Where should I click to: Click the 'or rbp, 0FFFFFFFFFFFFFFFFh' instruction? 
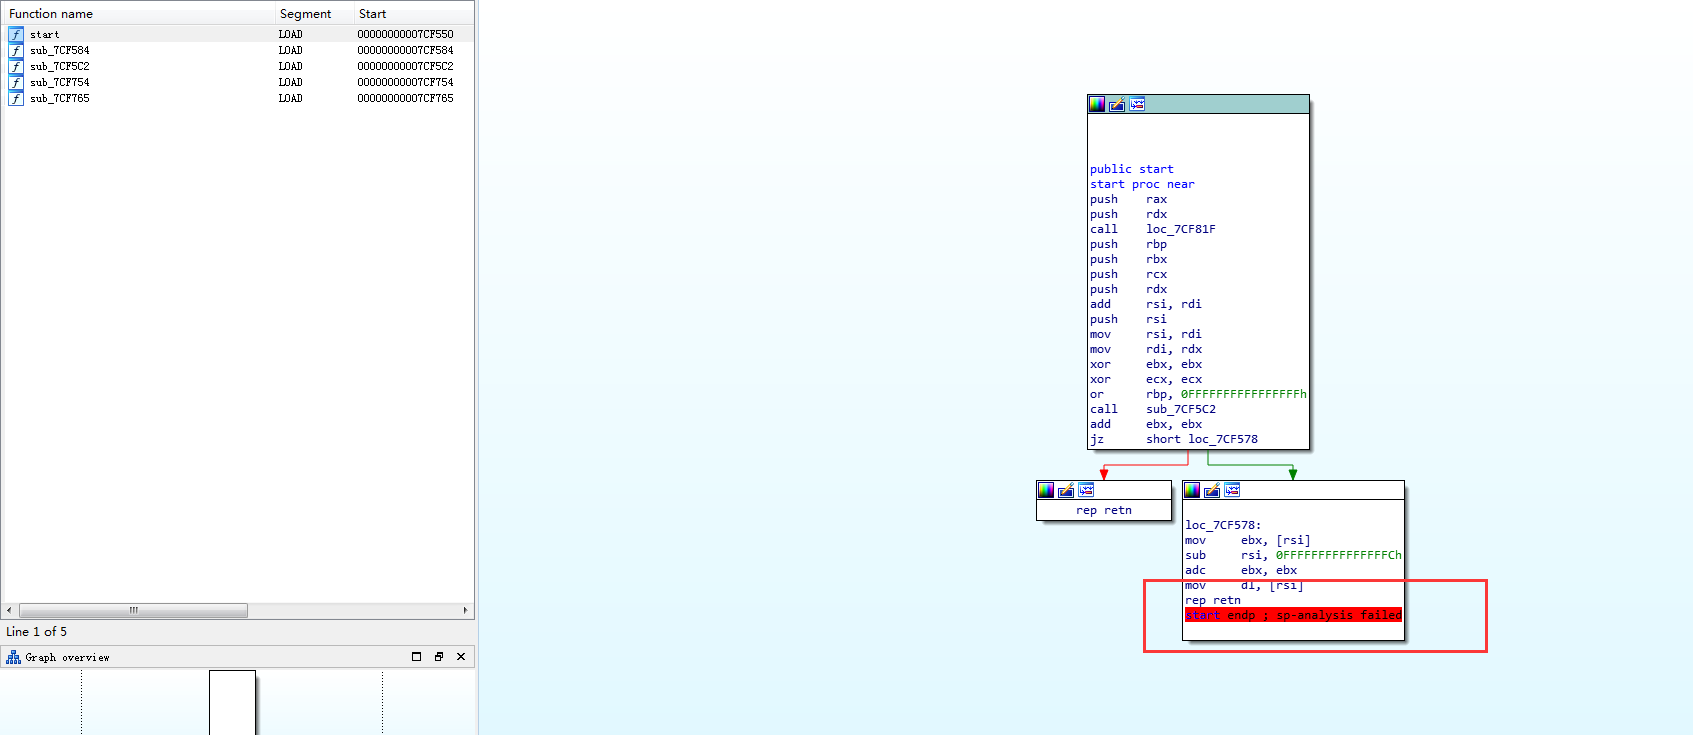click(1198, 394)
